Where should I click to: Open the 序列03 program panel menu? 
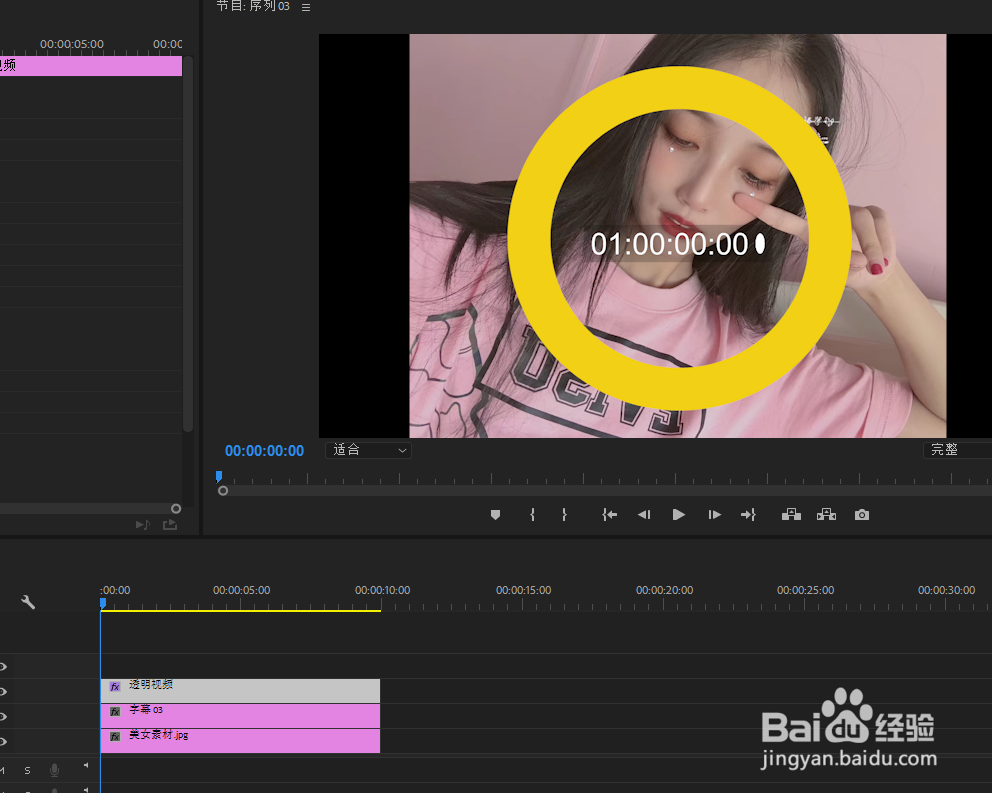pos(306,8)
